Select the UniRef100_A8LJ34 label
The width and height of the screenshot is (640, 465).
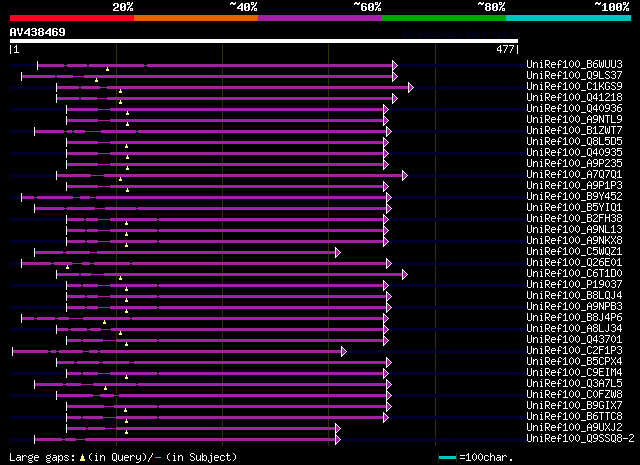[574, 329]
